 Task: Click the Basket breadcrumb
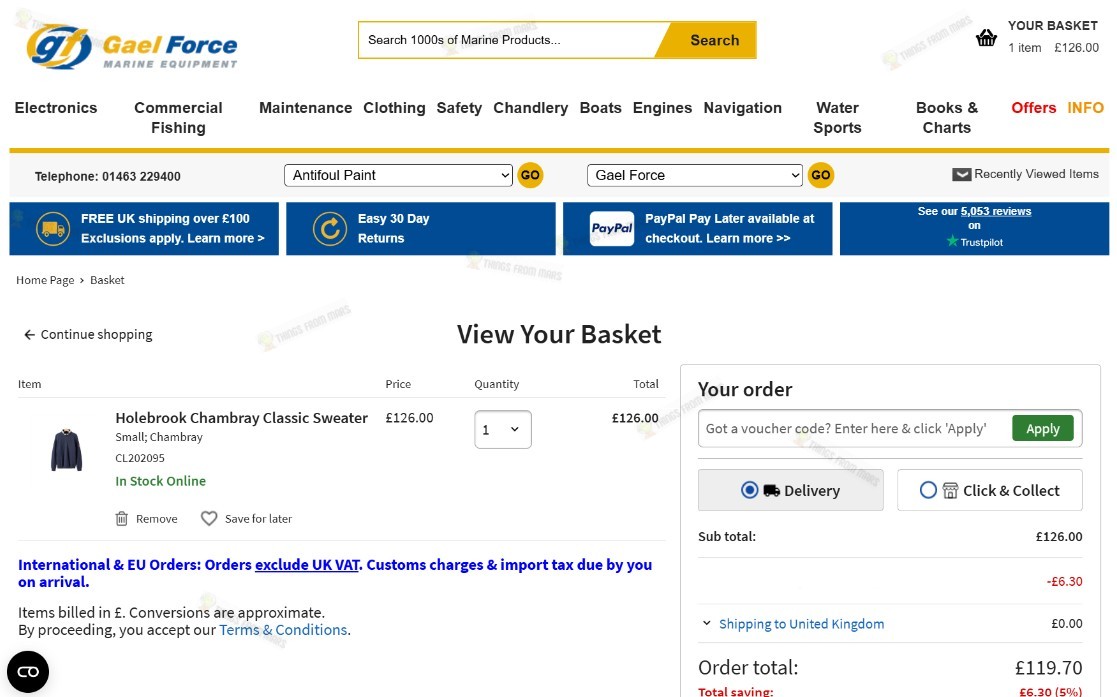pyautogui.click(x=107, y=280)
